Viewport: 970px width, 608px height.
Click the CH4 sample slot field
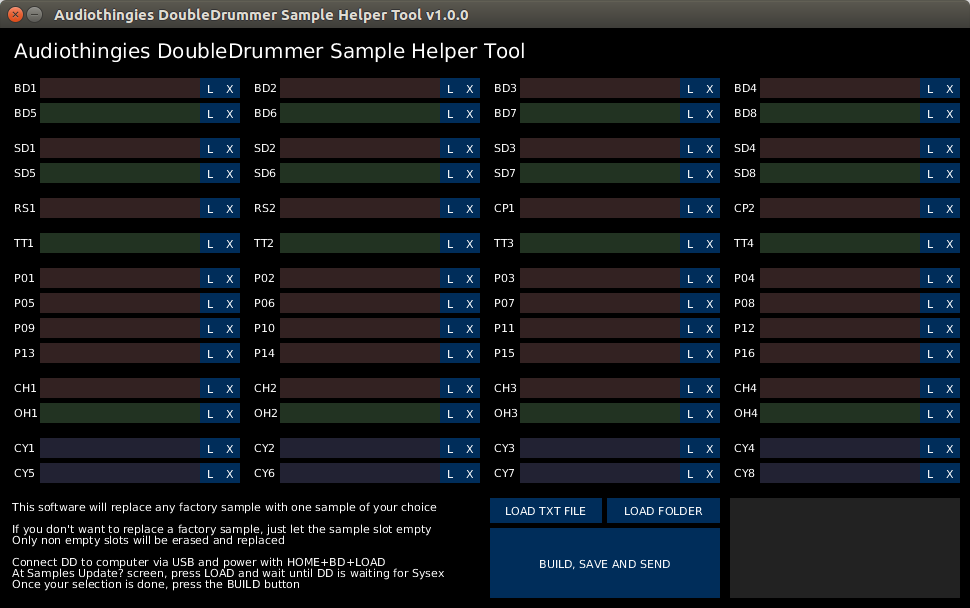[840, 388]
